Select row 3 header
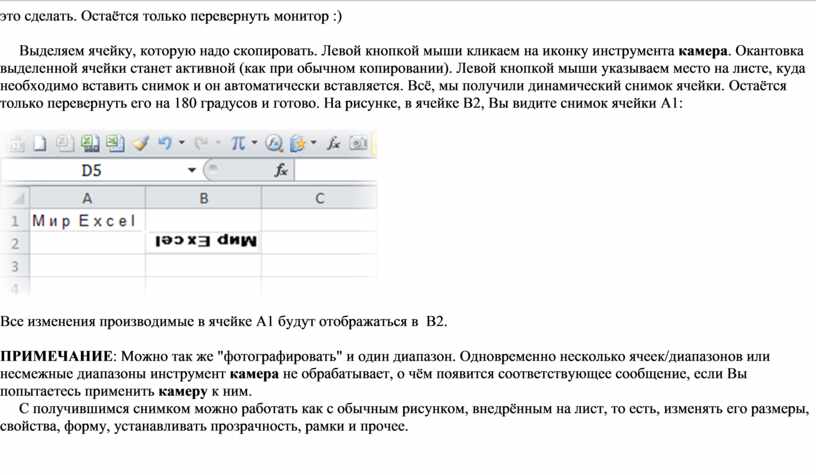 (x=15, y=266)
